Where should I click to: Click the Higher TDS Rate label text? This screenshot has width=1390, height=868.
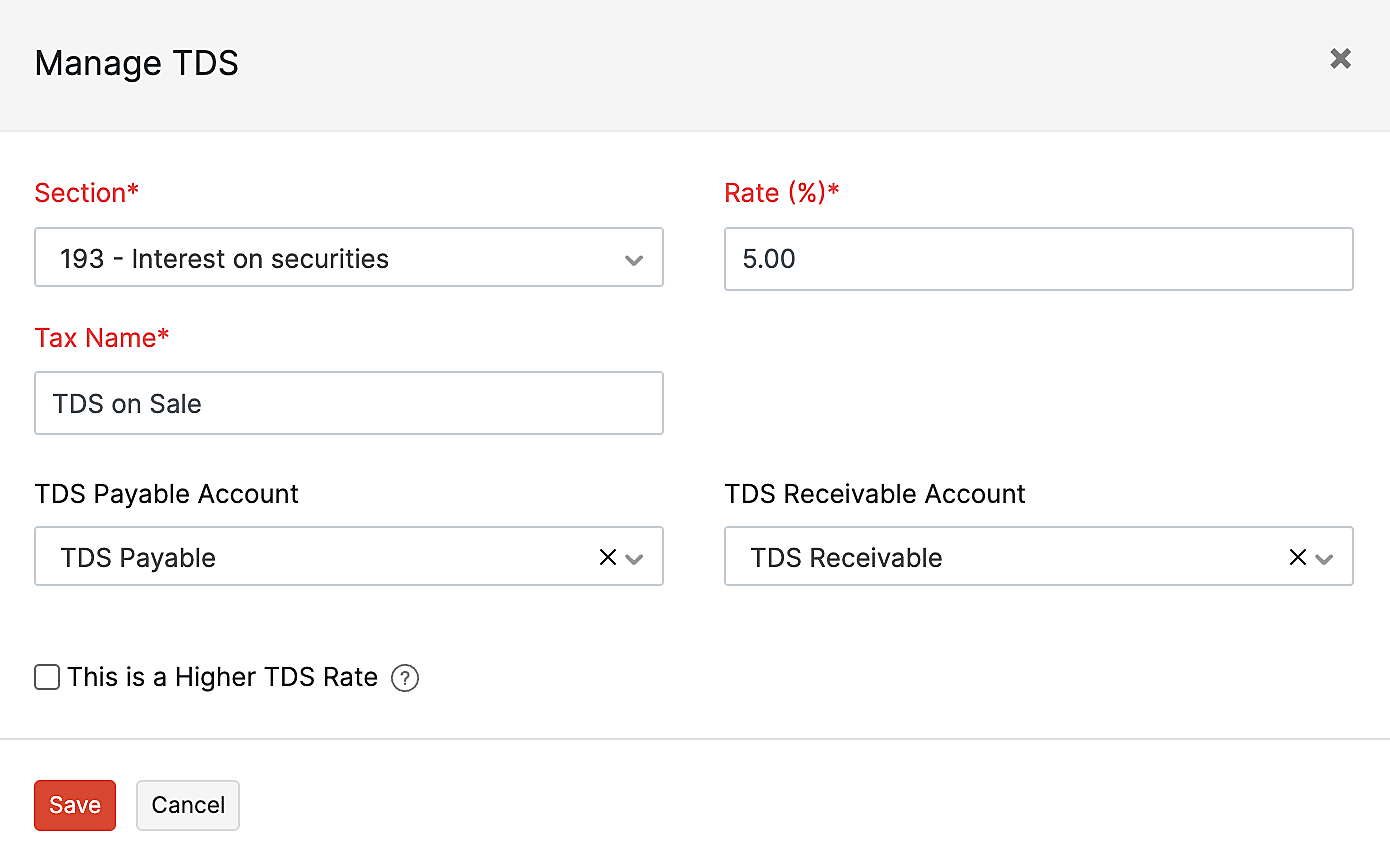(221, 677)
